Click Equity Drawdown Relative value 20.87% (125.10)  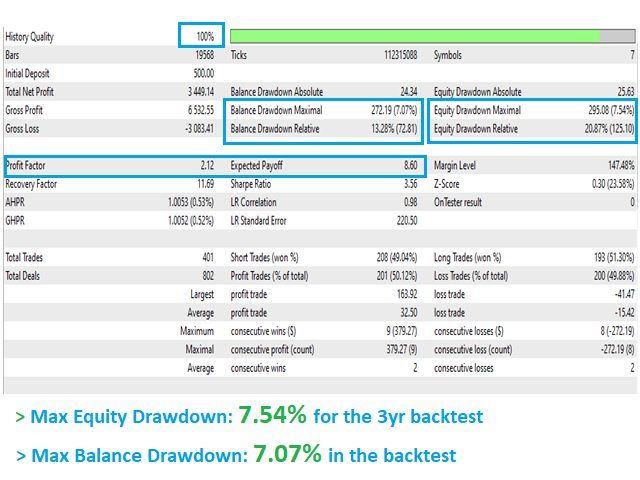(x=609, y=129)
